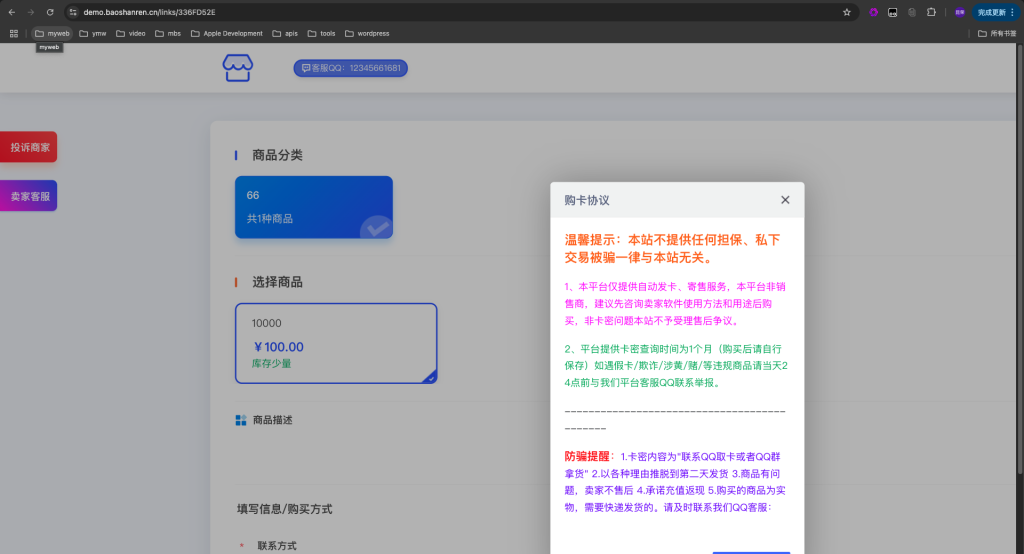The width and height of the screenshot is (1024, 554).
Task: Open the 卖家客服 side button
Action: coord(29,196)
